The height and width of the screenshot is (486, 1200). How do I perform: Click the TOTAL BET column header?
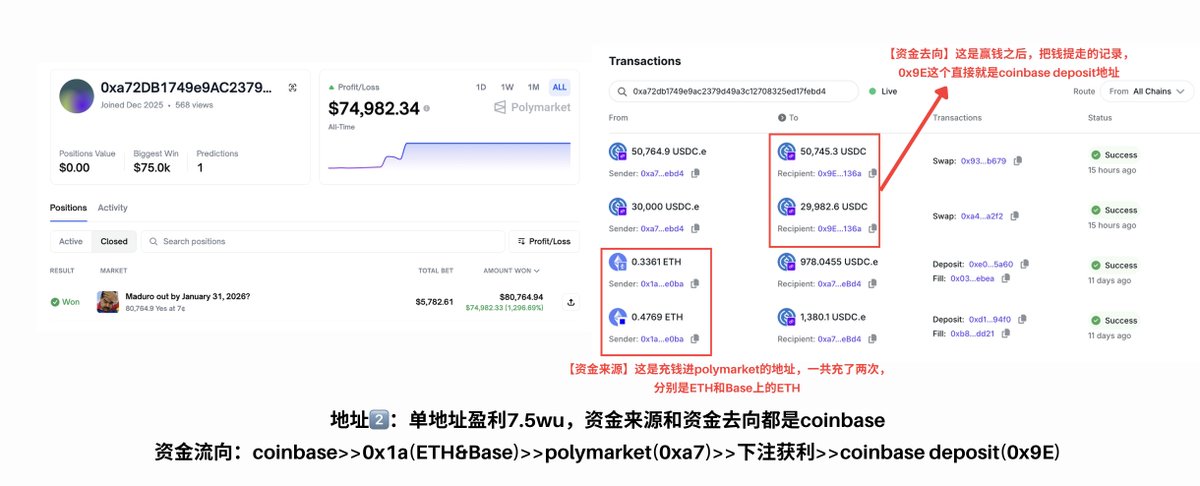pyautogui.click(x=435, y=271)
